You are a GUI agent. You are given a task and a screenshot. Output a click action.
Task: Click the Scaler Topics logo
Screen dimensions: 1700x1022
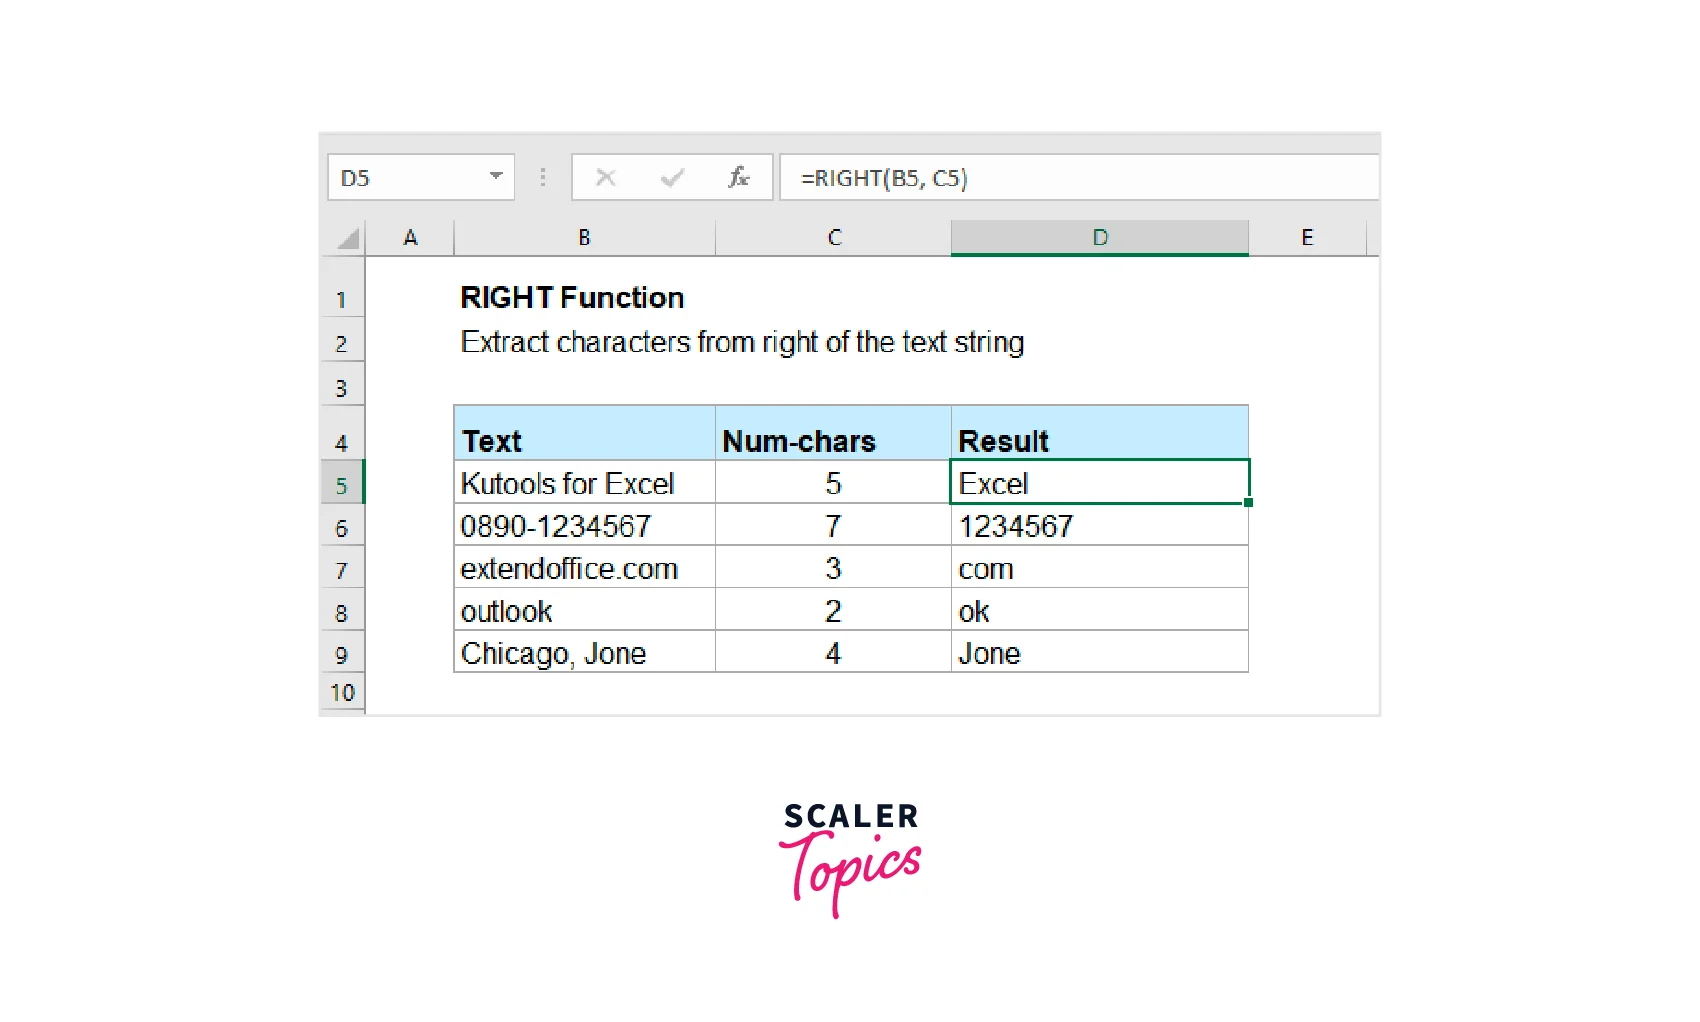(850, 857)
